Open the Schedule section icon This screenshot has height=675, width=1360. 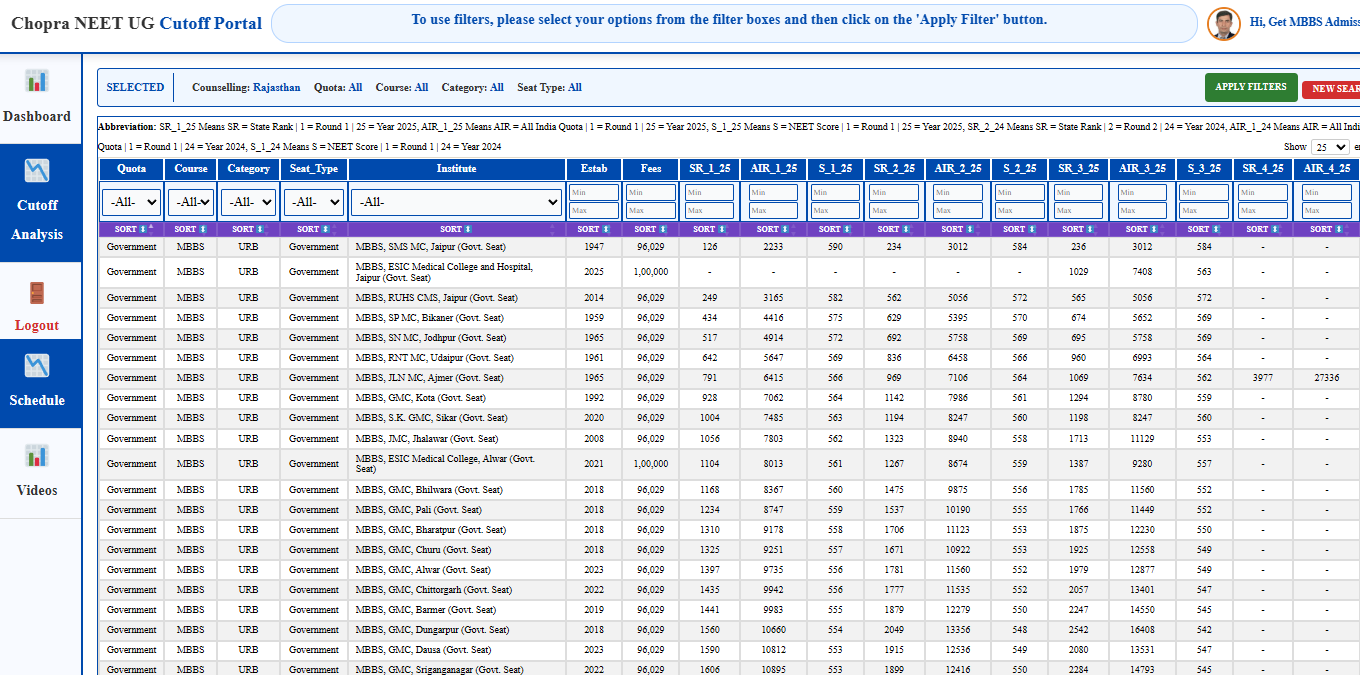[x=37, y=366]
